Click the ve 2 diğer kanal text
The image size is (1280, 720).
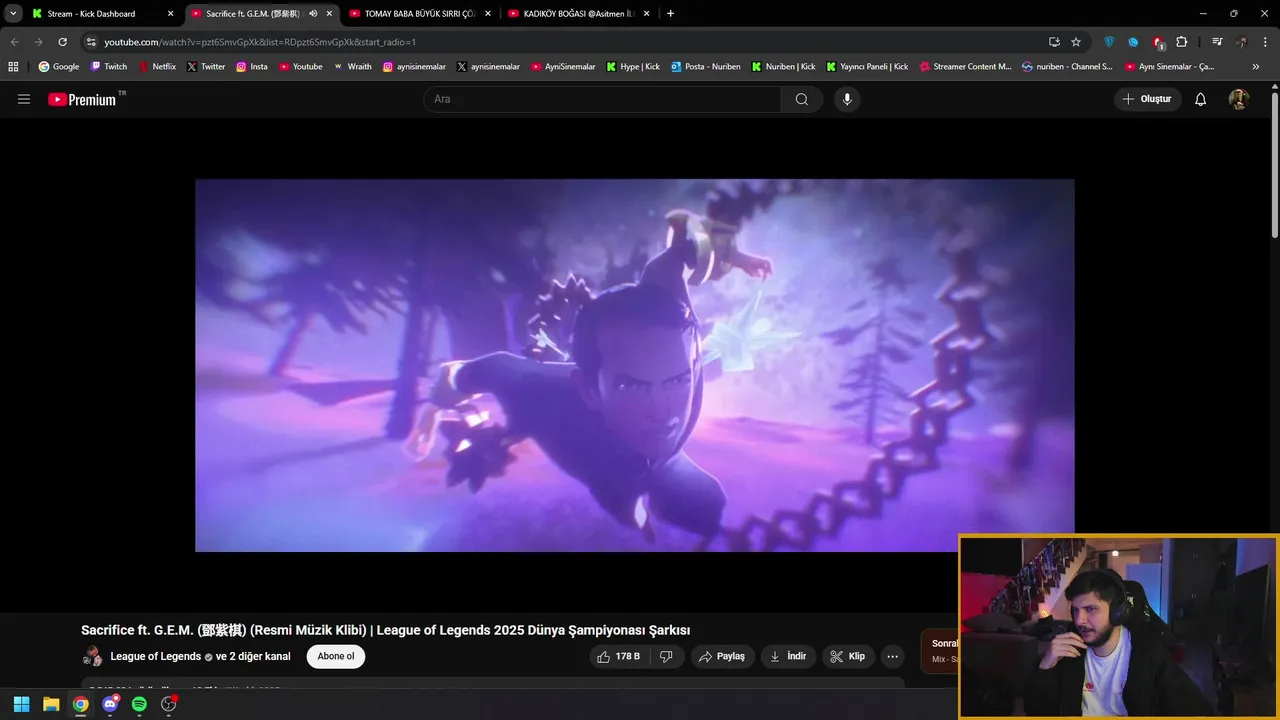click(253, 657)
